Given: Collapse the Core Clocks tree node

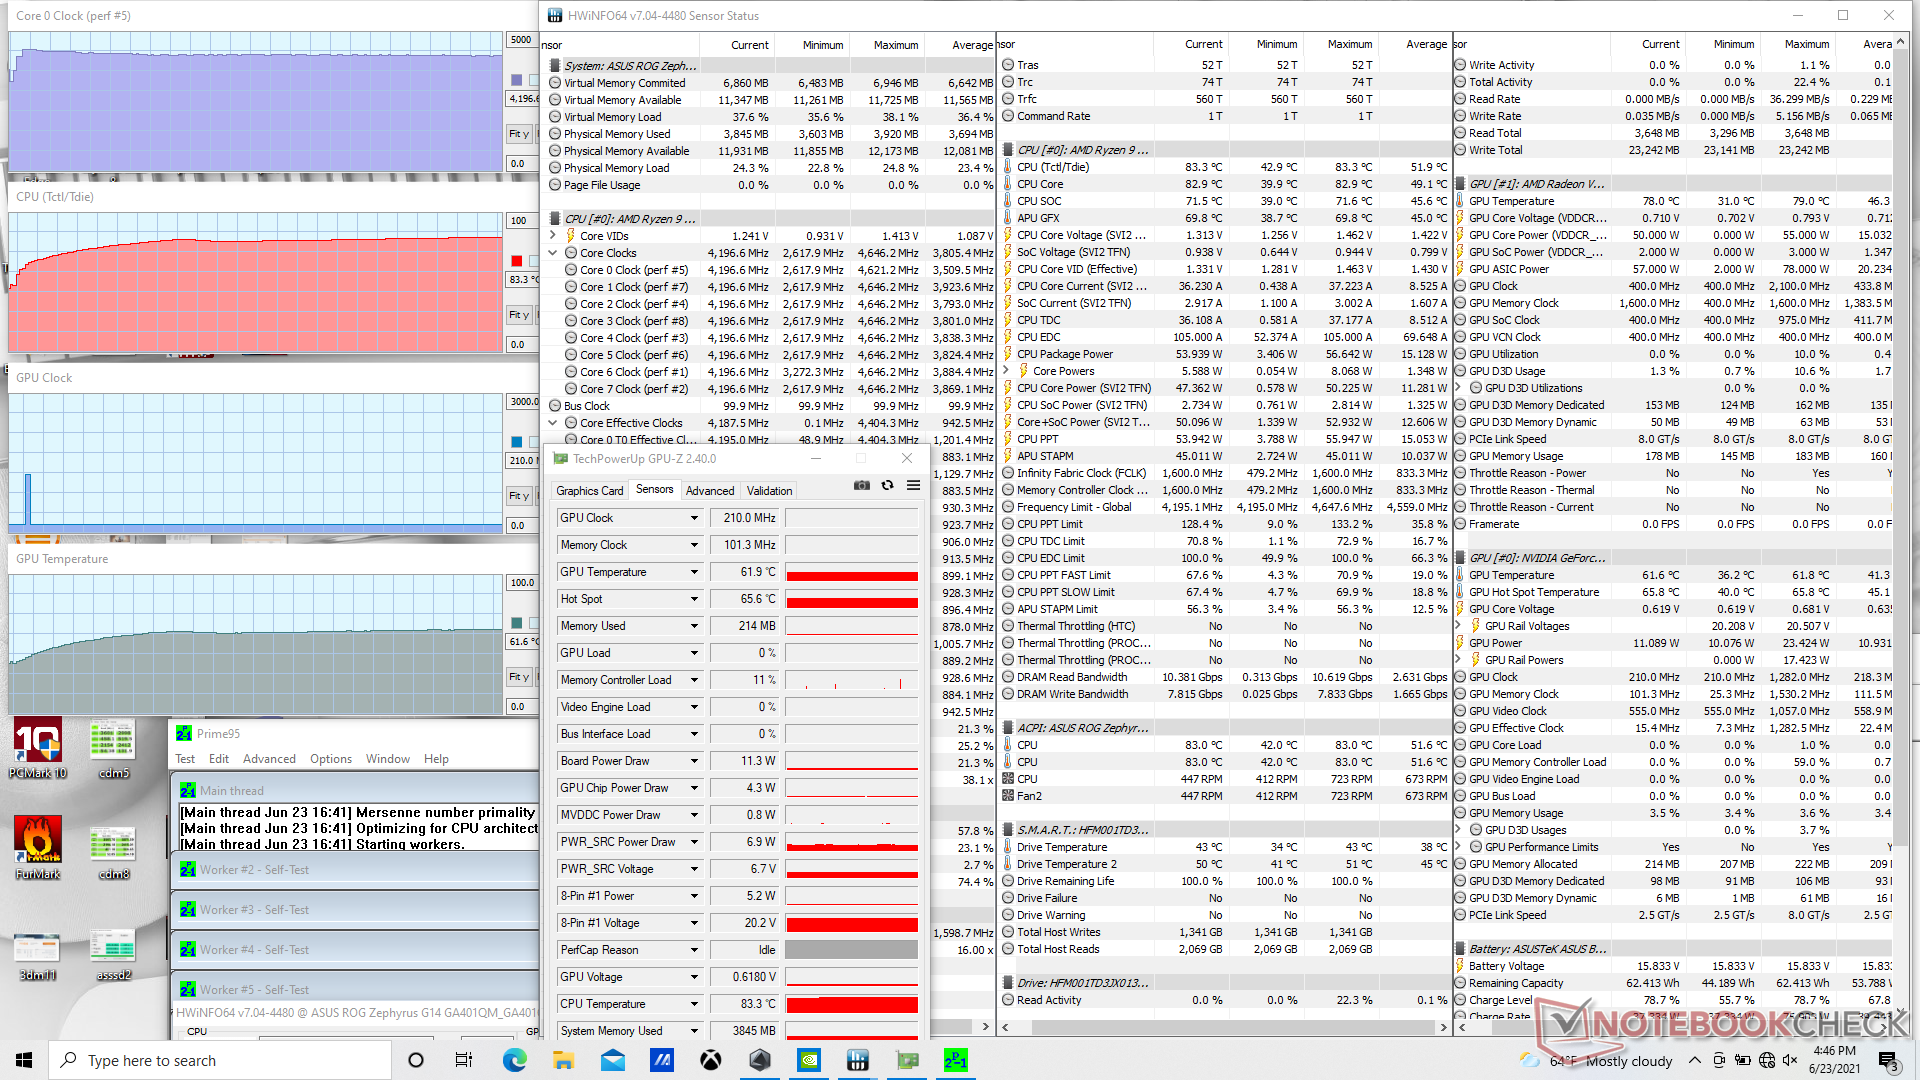Looking at the screenshot, I should pos(553,253).
